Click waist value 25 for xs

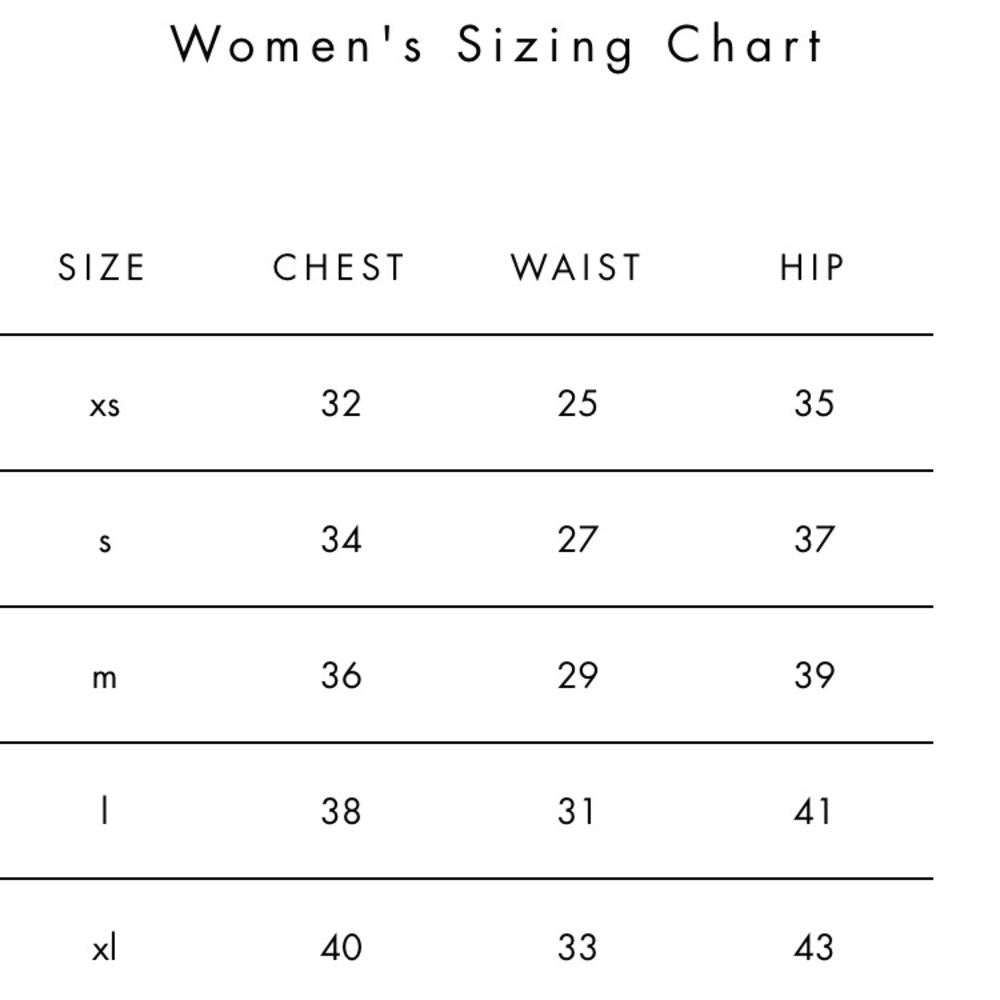point(578,404)
